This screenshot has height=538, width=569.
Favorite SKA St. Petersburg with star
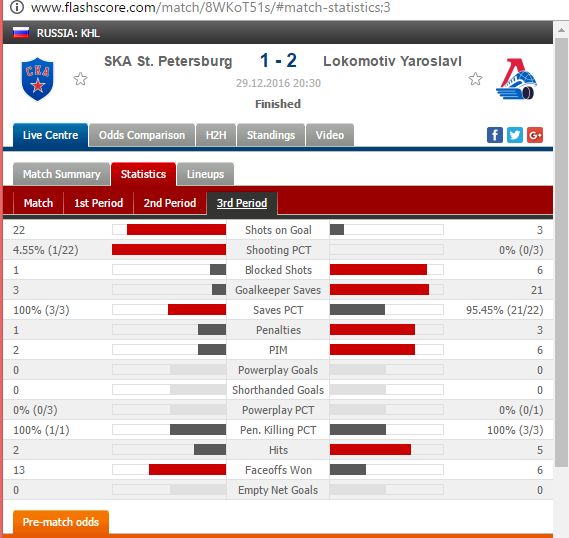81,79
